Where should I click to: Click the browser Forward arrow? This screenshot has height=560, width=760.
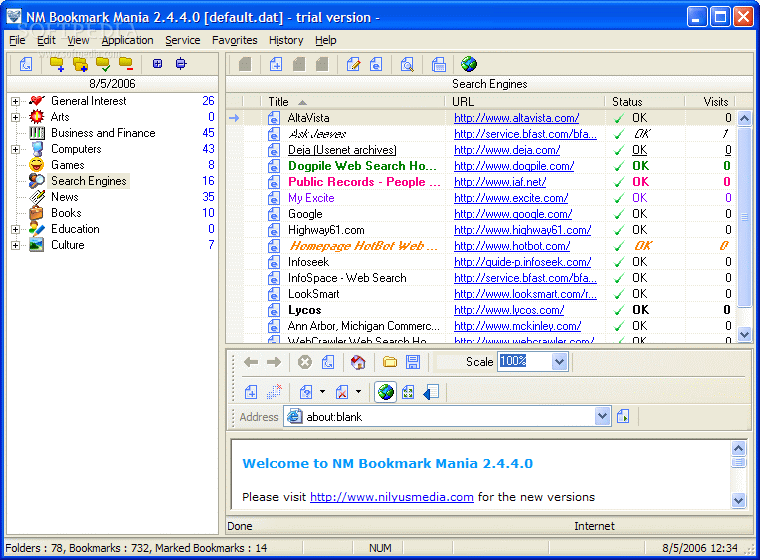pyautogui.click(x=274, y=362)
